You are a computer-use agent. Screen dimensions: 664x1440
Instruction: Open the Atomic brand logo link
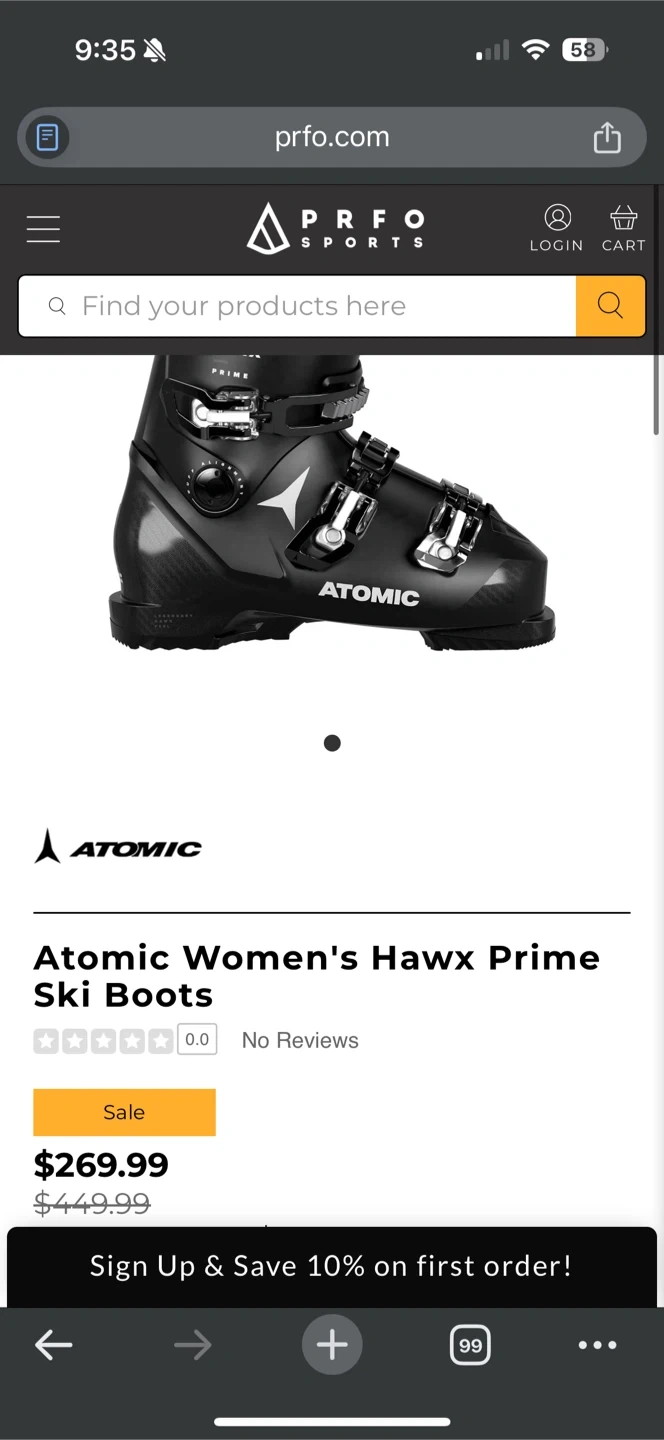(118, 847)
